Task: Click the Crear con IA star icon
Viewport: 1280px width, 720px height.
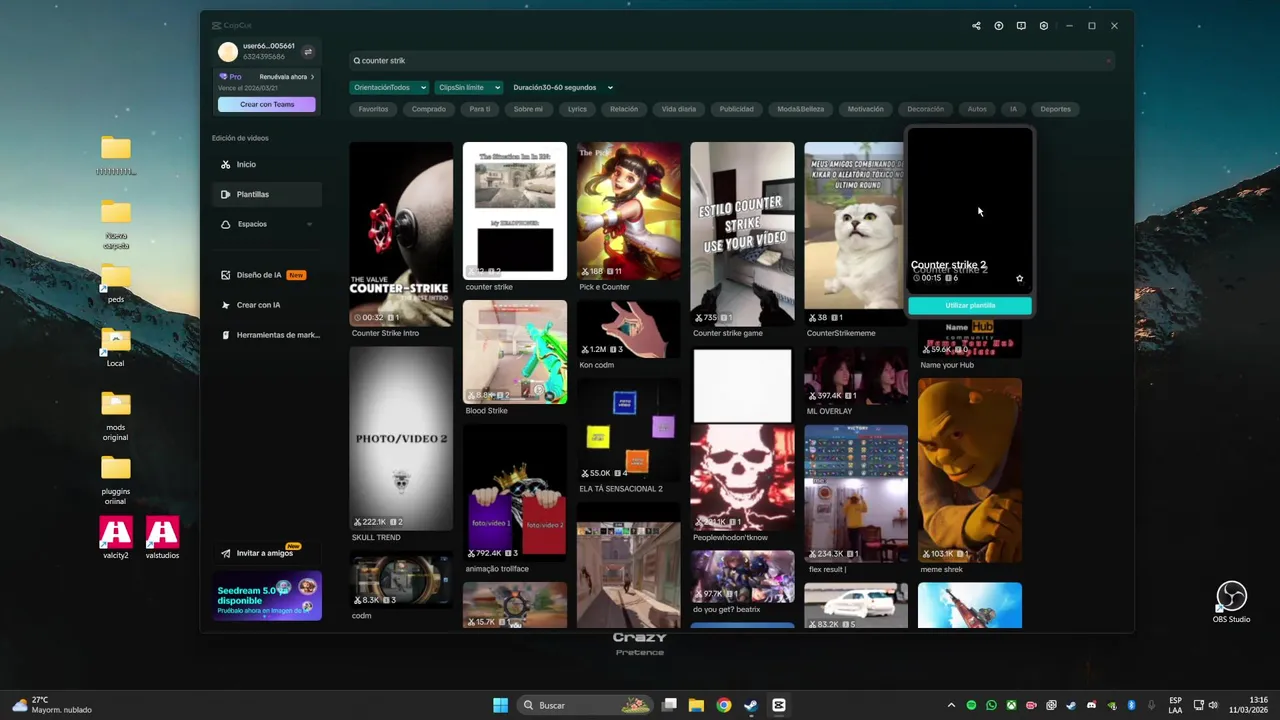Action: point(226,305)
